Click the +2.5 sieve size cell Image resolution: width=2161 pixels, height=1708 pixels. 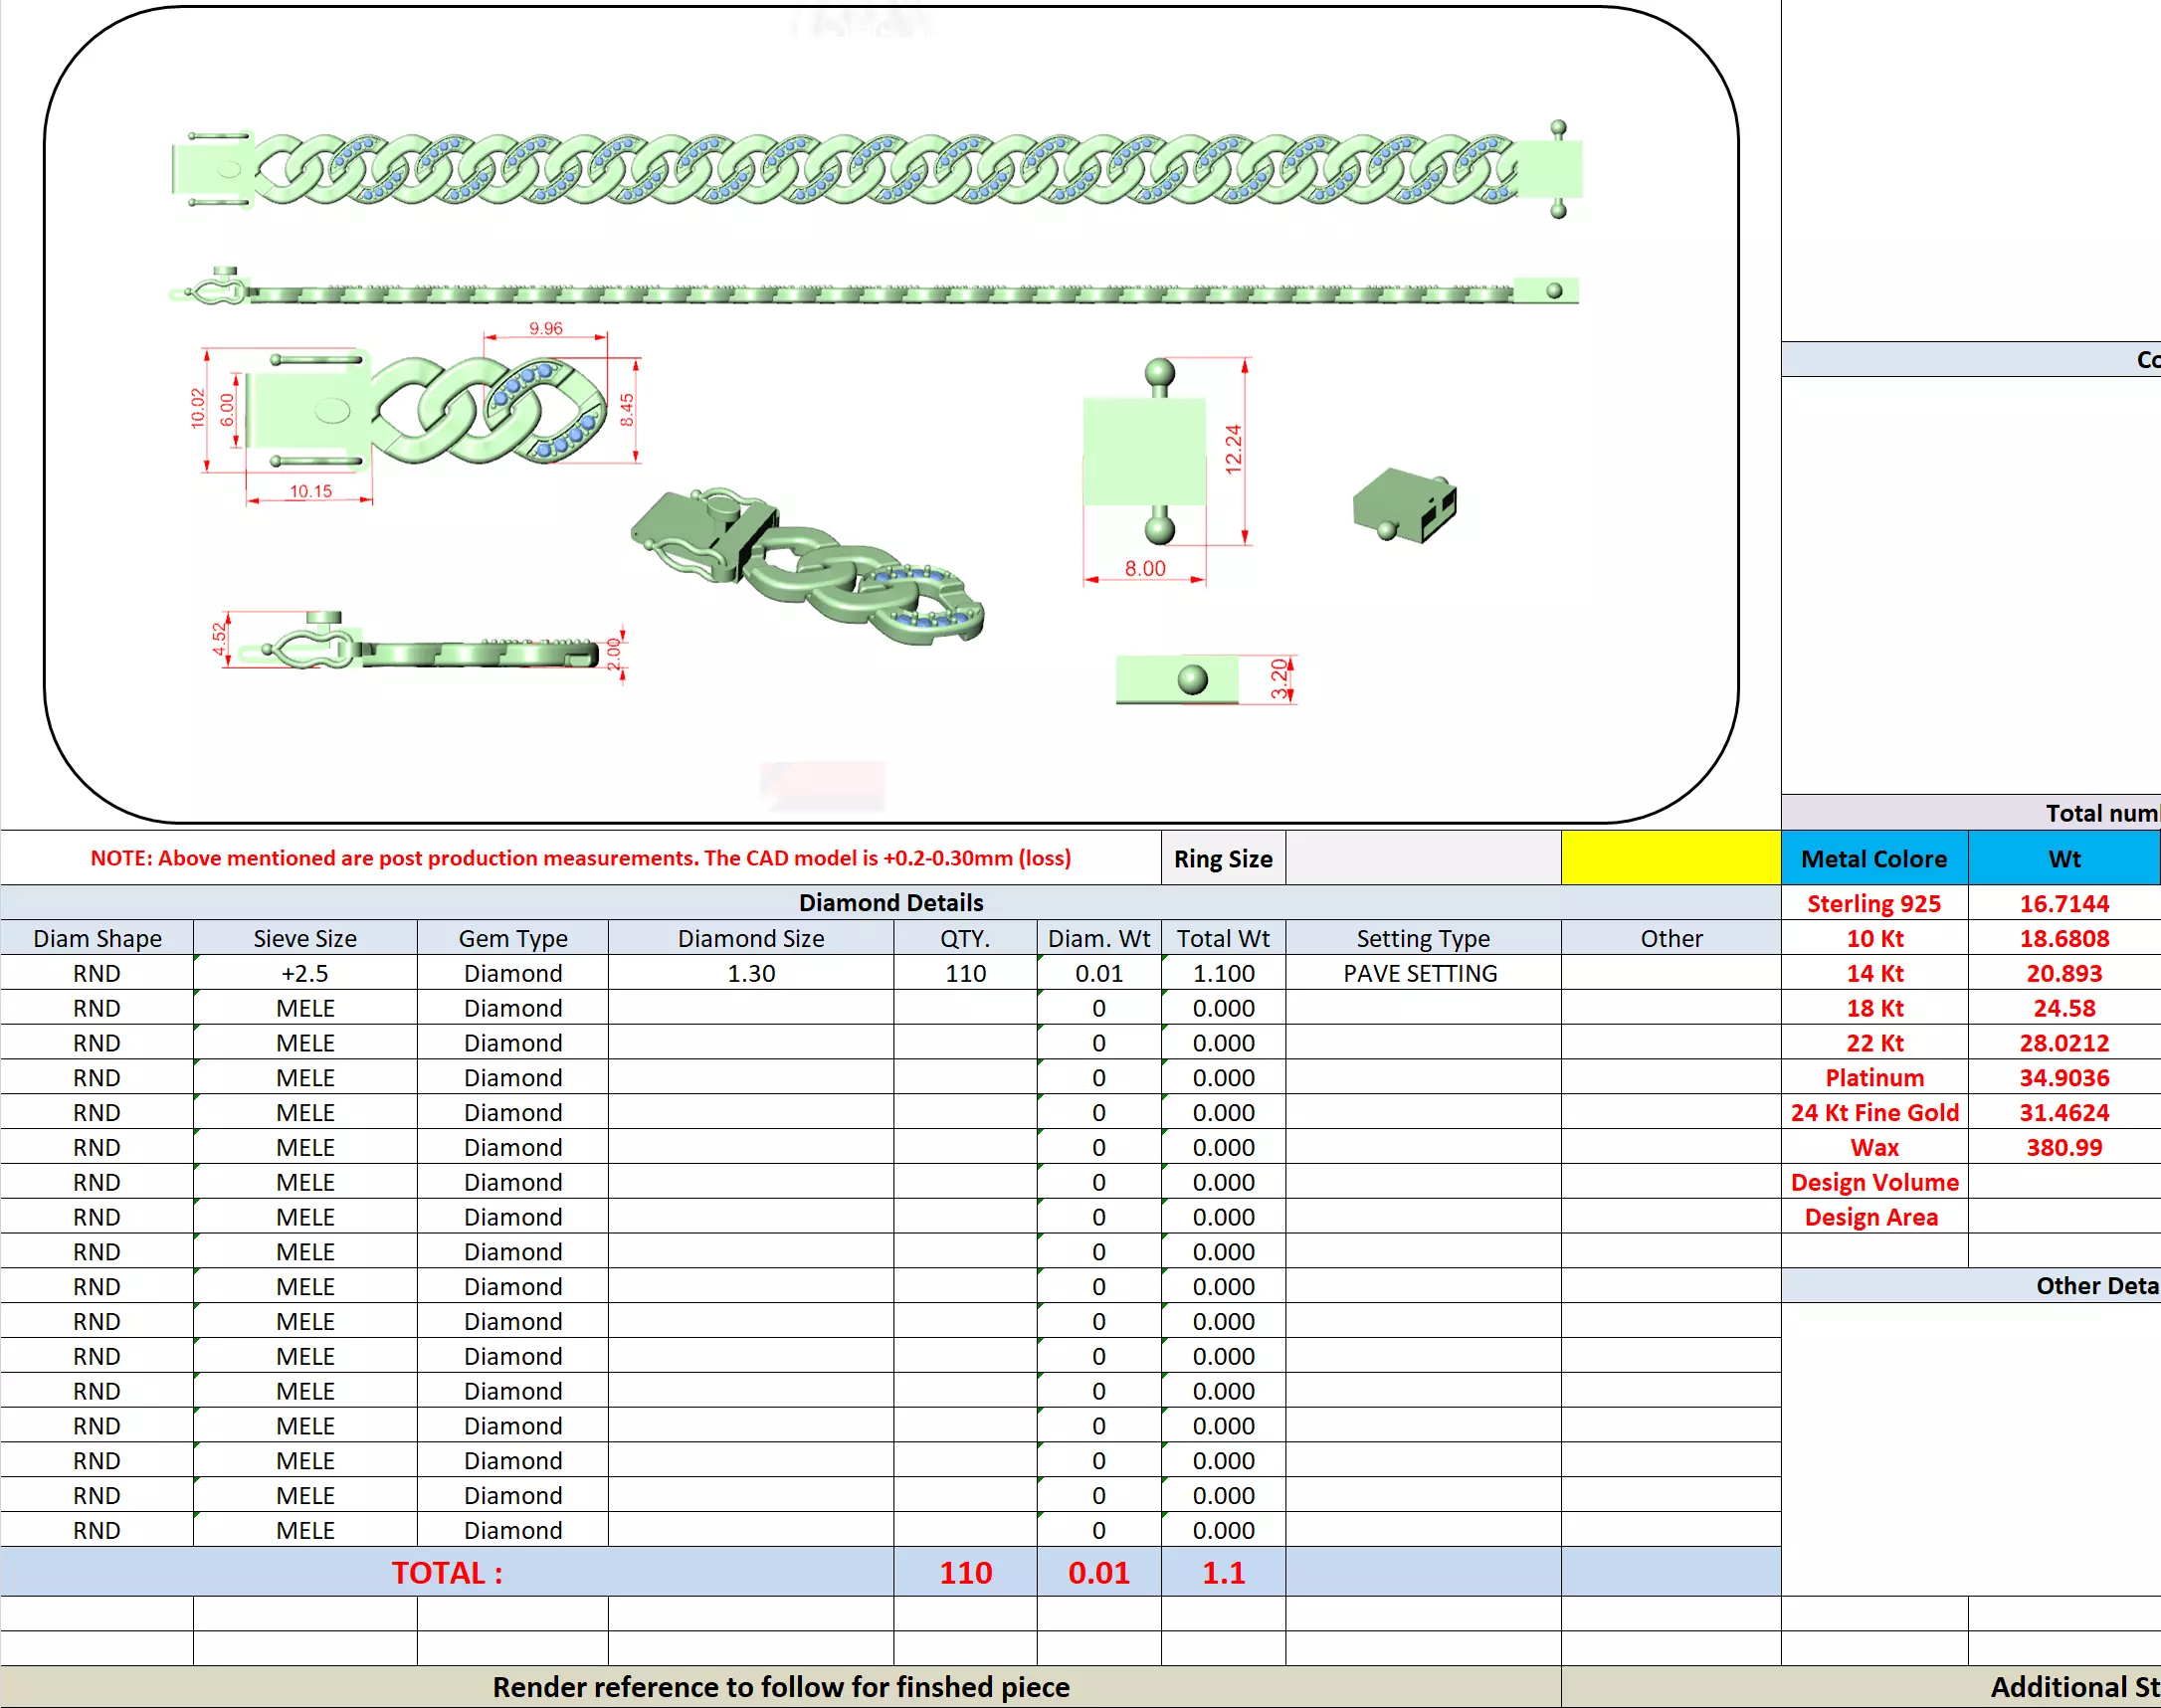pyautogui.click(x=304, y=973)
